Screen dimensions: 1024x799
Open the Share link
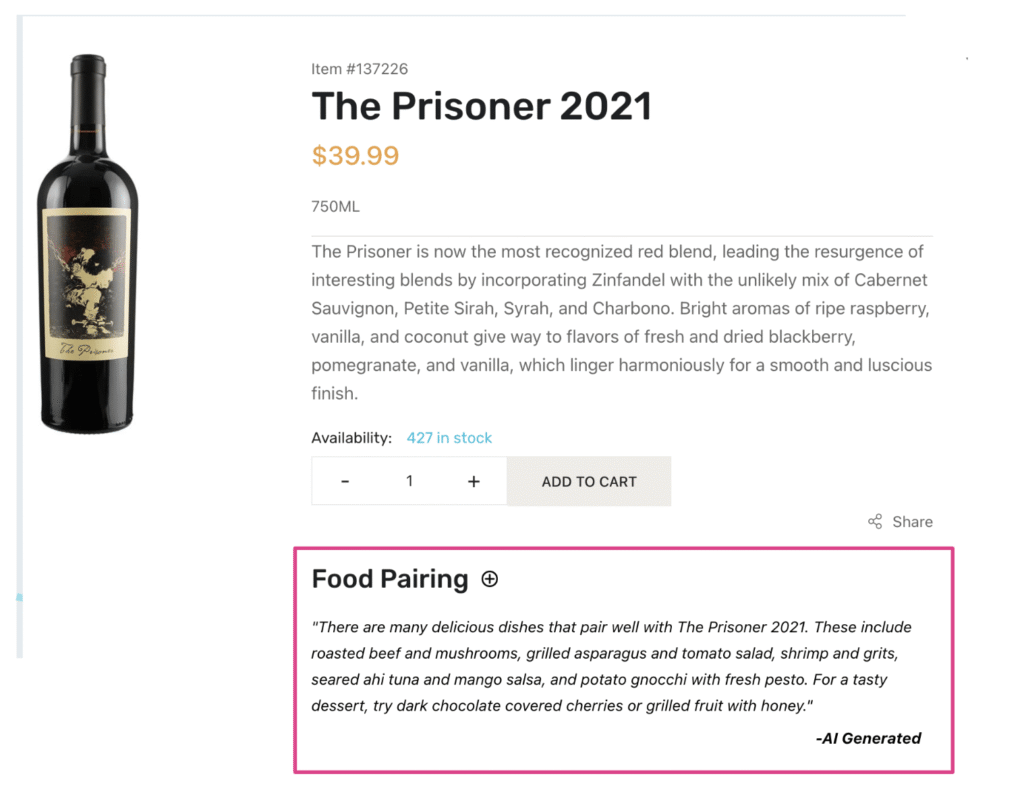912,521
